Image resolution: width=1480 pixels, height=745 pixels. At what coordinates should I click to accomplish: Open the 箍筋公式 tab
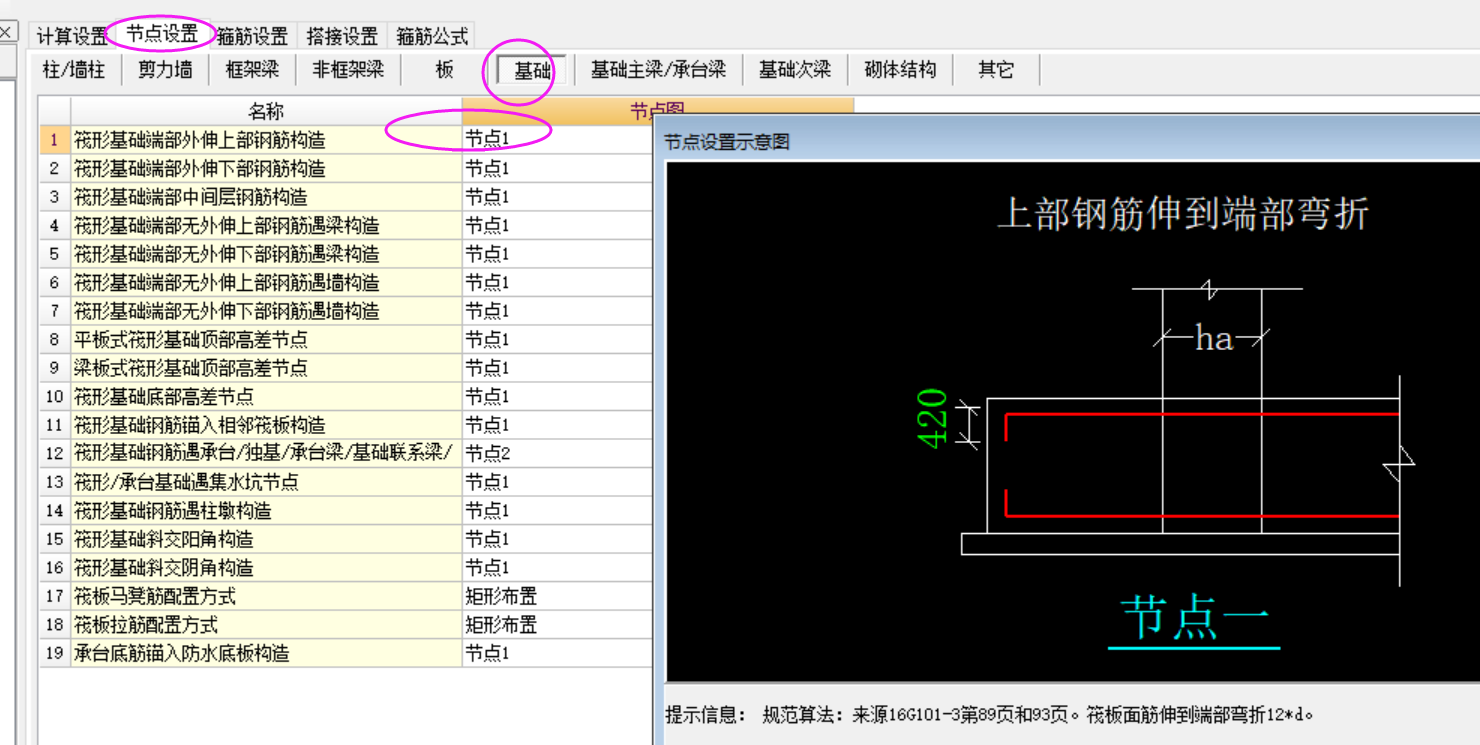point(432,36)
